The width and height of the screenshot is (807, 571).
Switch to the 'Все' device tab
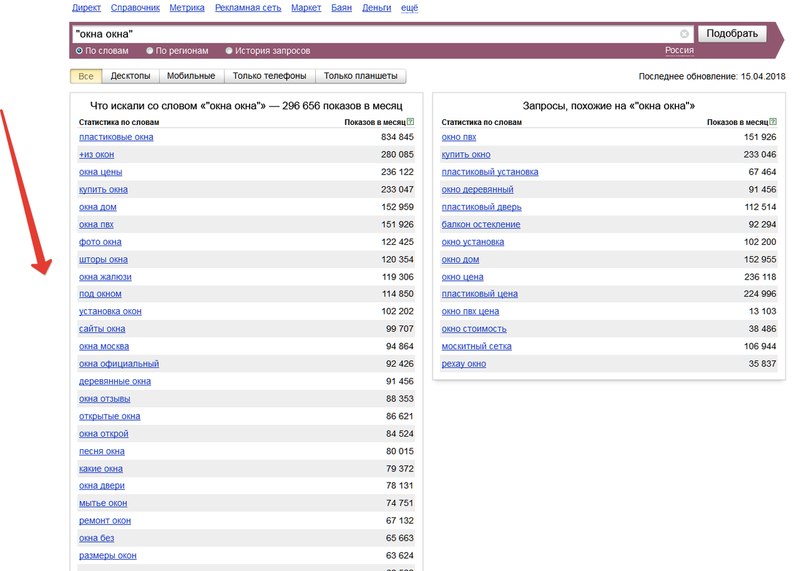(86, 76)
